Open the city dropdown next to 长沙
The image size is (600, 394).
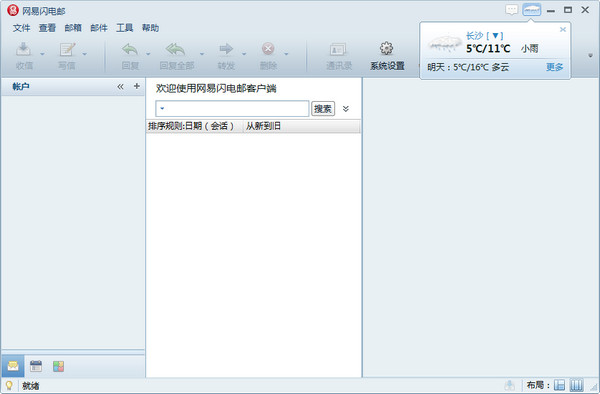[x=495, y=36]
